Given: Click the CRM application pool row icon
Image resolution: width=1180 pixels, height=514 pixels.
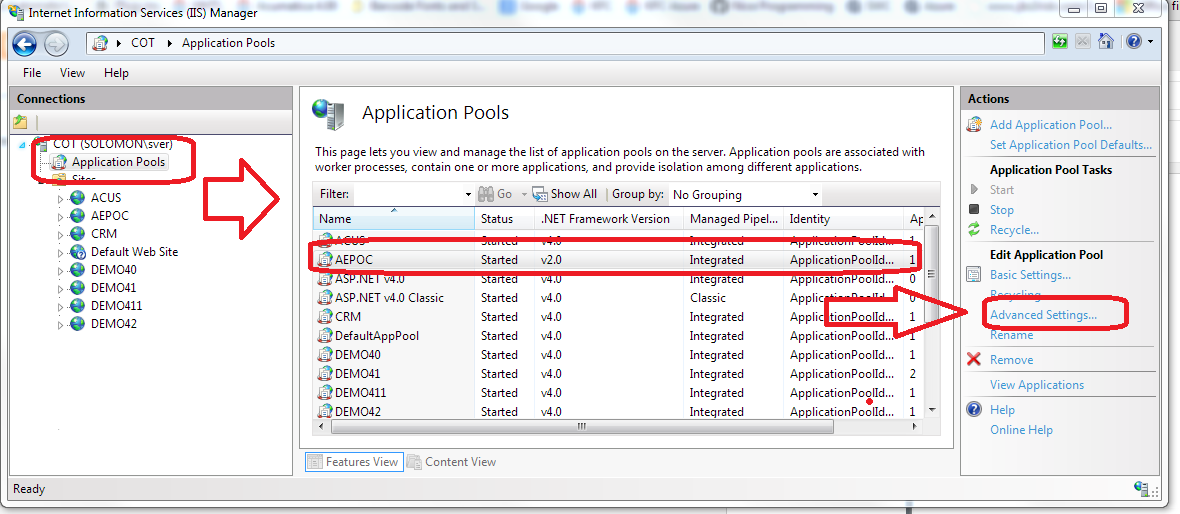Looking at the screenshot, I should click(x=325, y=317).
